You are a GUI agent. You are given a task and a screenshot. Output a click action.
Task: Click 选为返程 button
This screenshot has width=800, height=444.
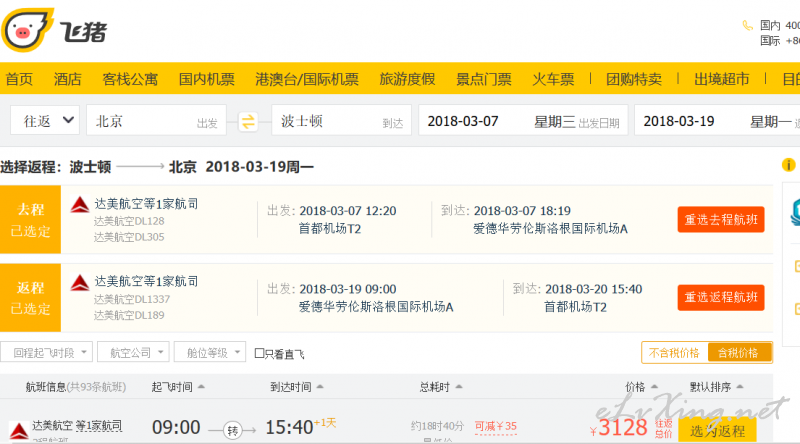click(x=717, y=431)
